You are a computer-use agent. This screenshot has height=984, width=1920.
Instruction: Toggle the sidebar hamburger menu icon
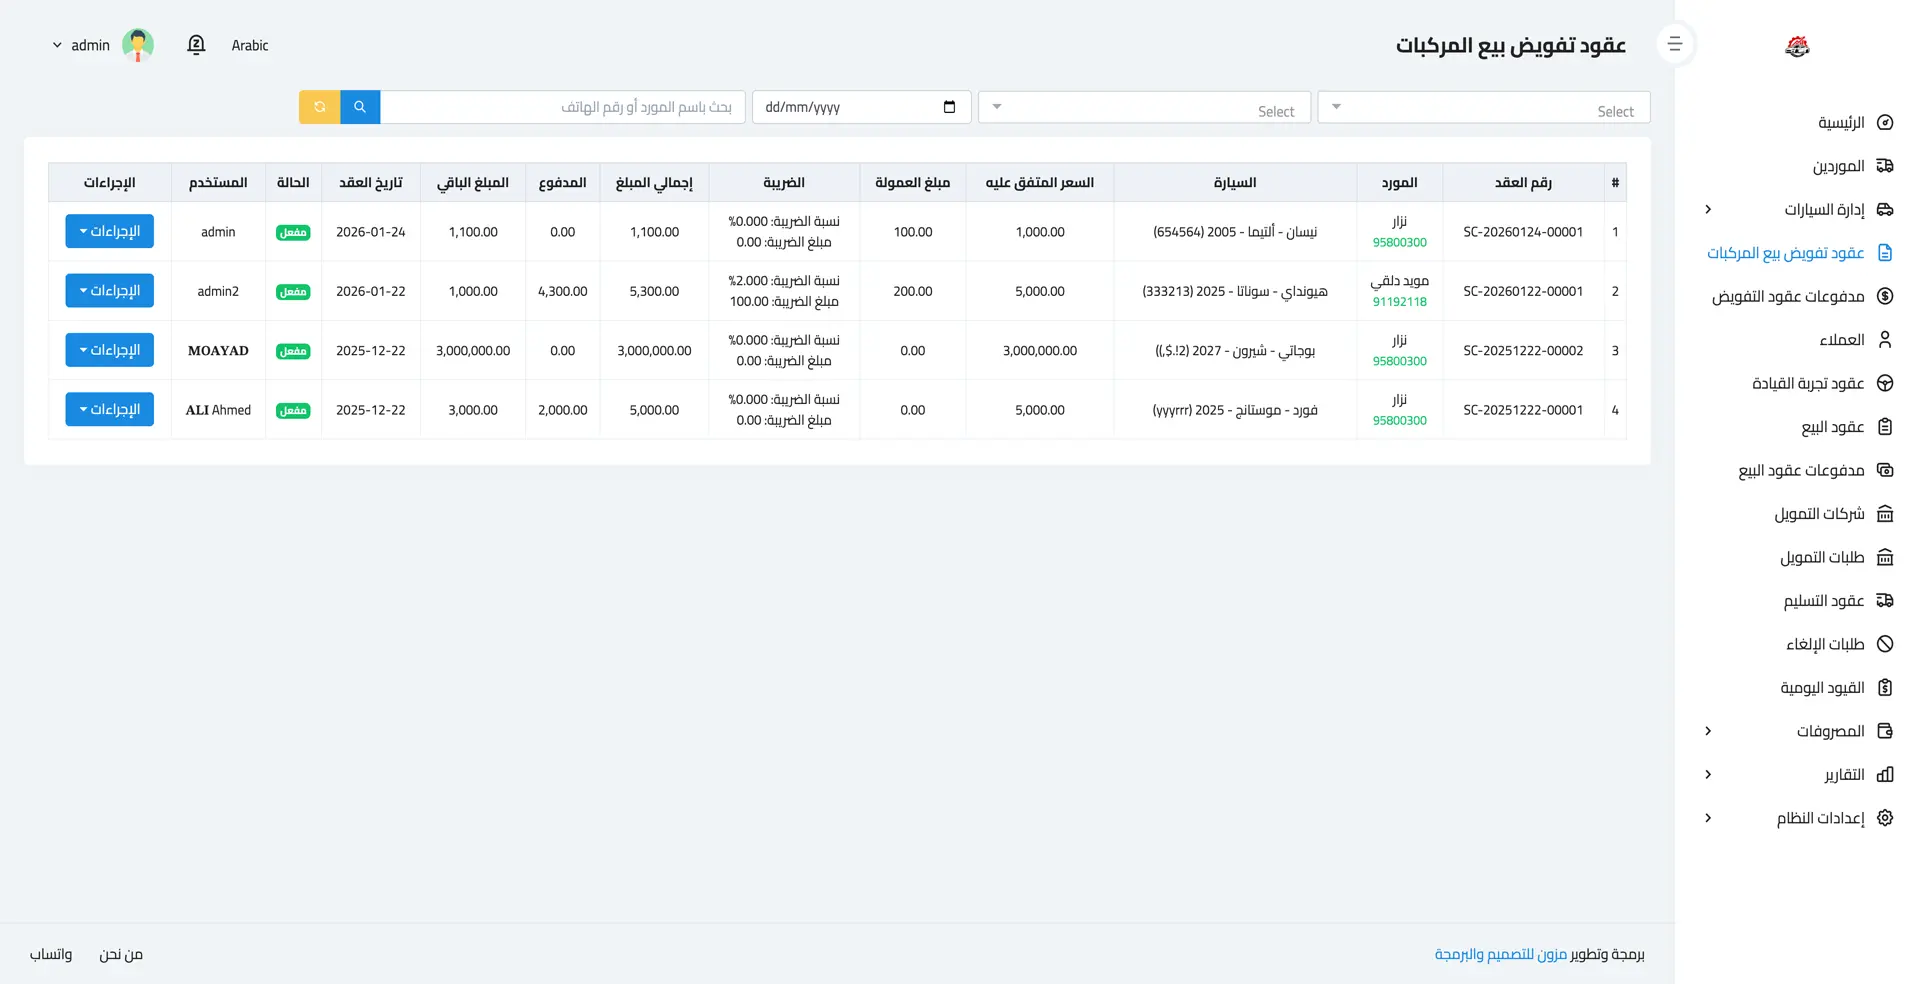click(1675, 44)
